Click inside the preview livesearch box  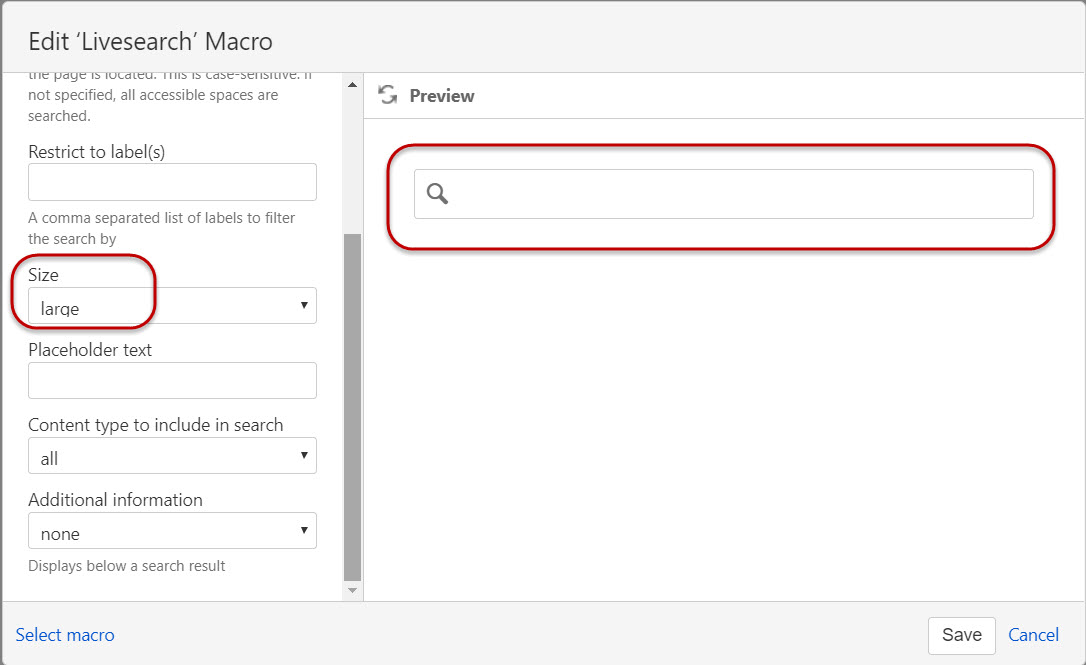click(724, 194)
